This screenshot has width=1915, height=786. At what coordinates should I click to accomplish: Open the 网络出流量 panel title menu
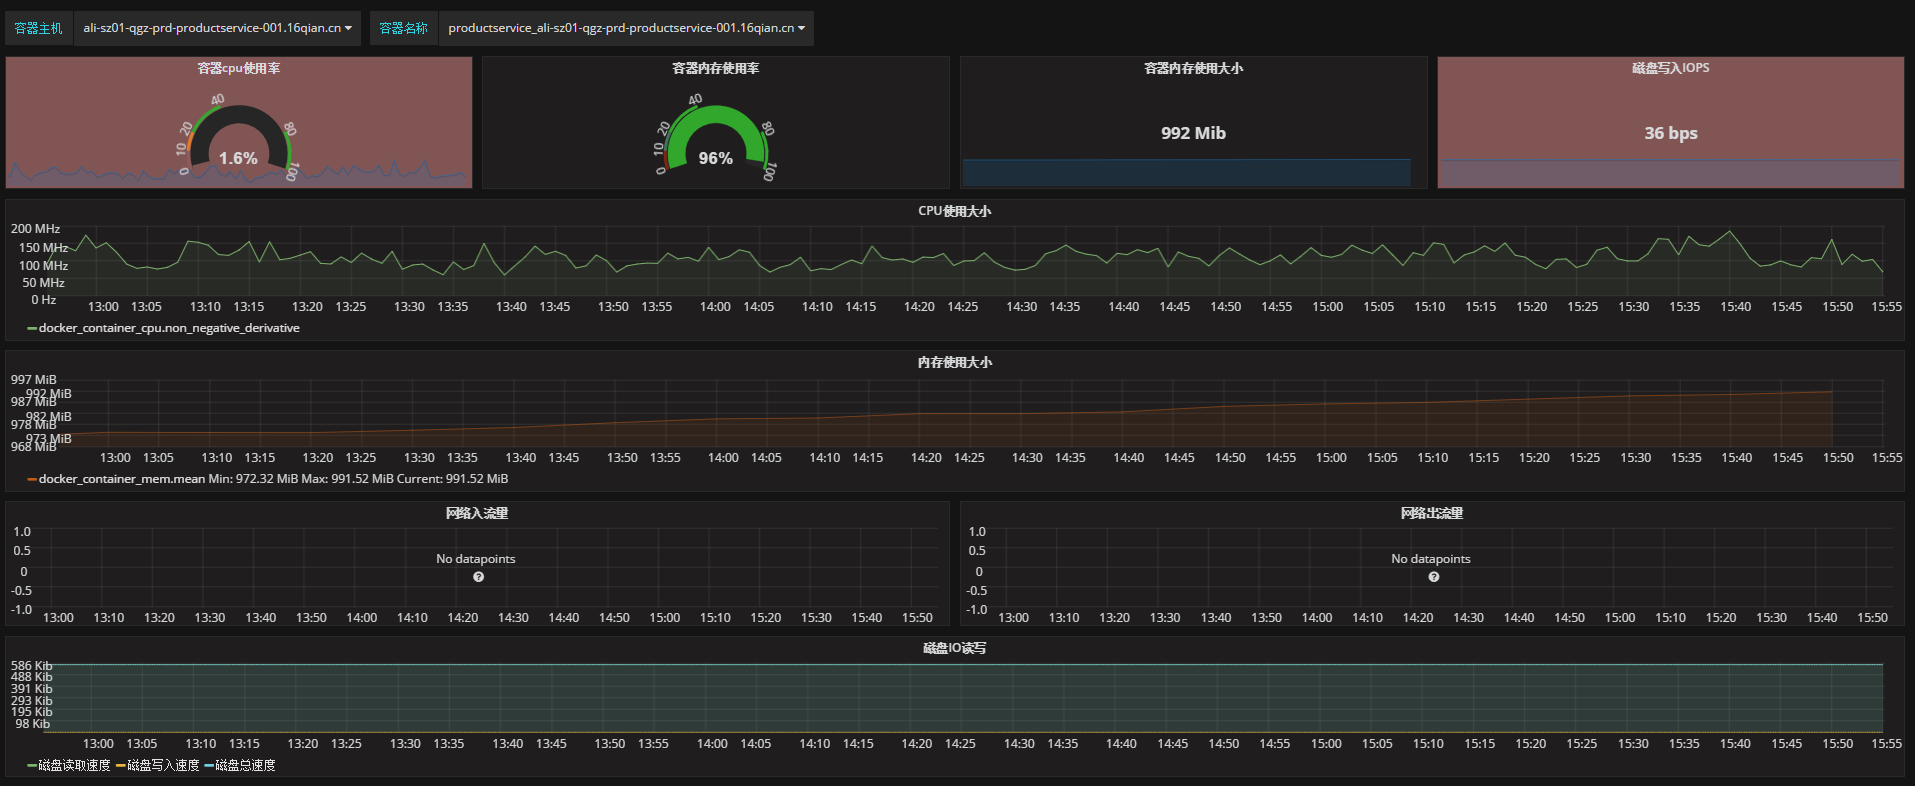[1432, 513]
